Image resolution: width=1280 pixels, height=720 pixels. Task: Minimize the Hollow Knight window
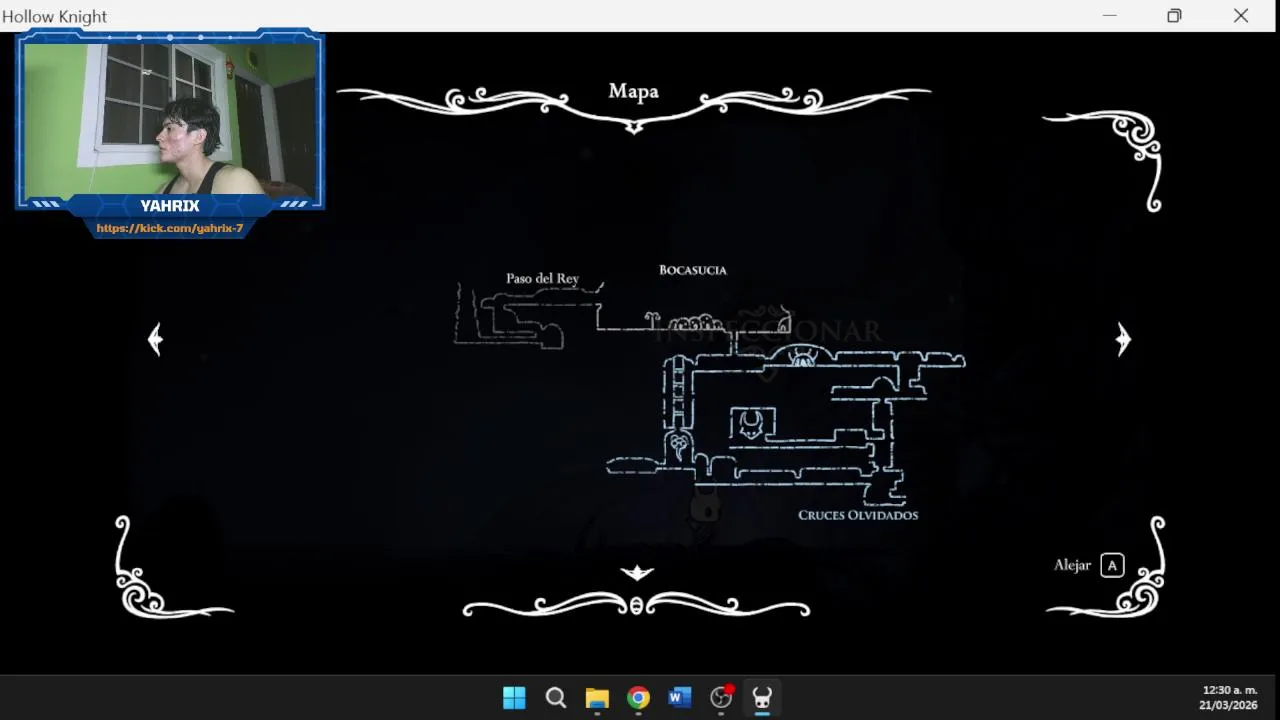pyautogui.click(x=1109, y=16)
